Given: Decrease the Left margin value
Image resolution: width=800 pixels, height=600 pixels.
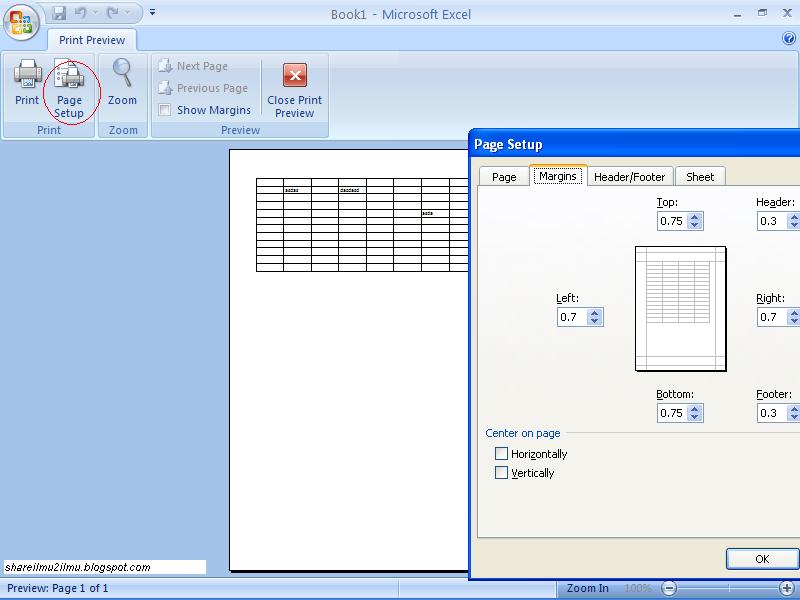Looking at the screenshot, I should click(x=594, y=321).
